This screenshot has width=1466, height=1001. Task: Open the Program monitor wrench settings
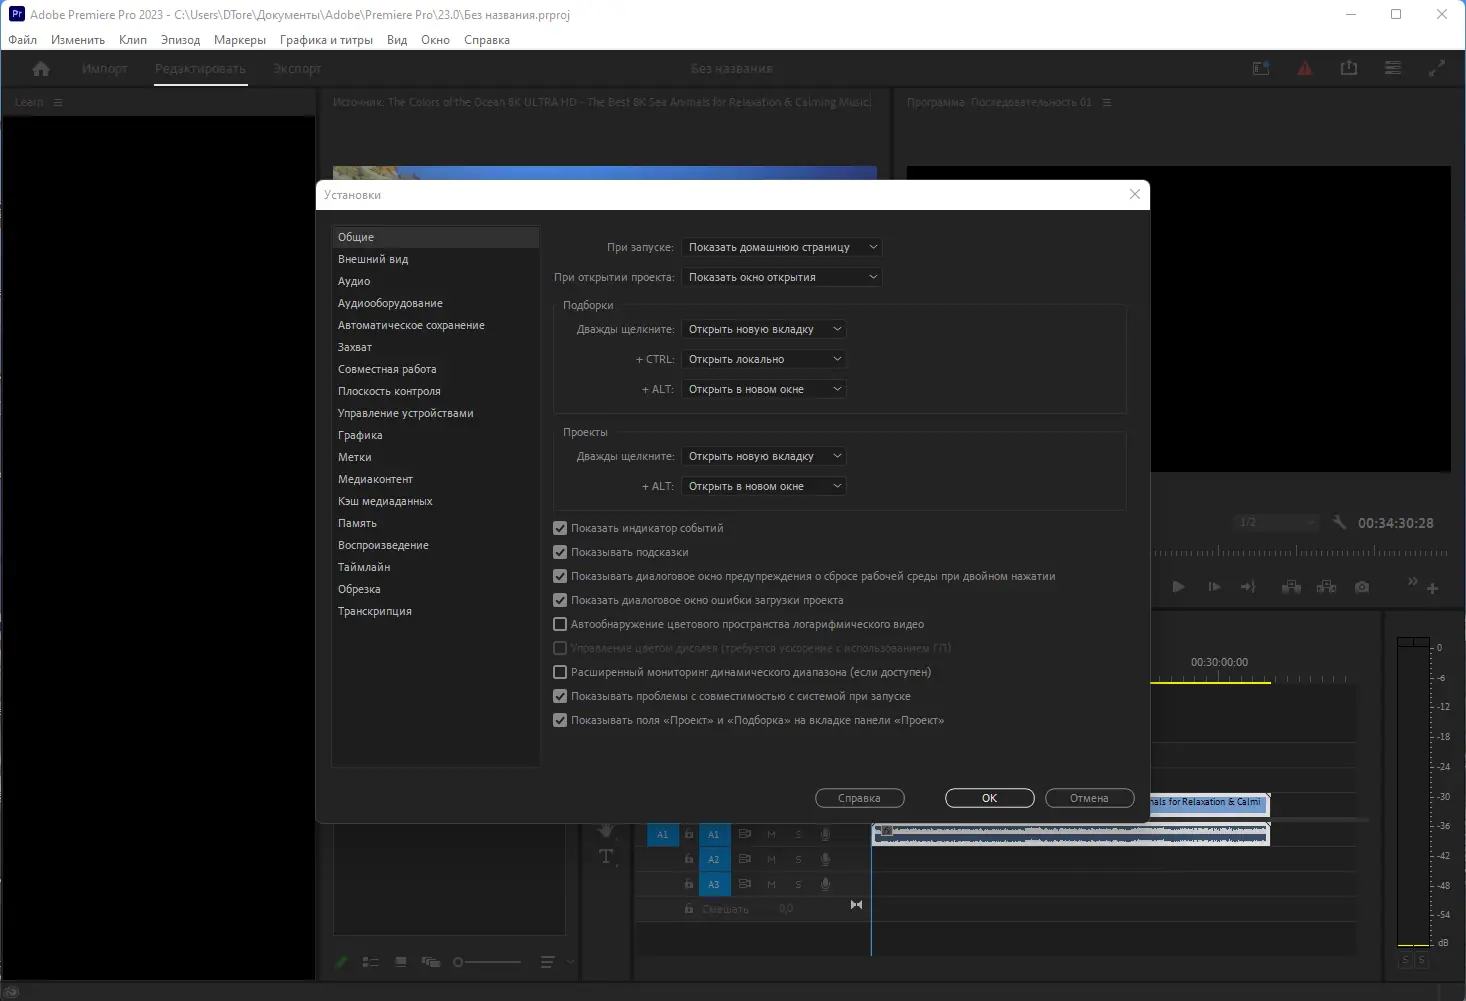pos(1340,522)
